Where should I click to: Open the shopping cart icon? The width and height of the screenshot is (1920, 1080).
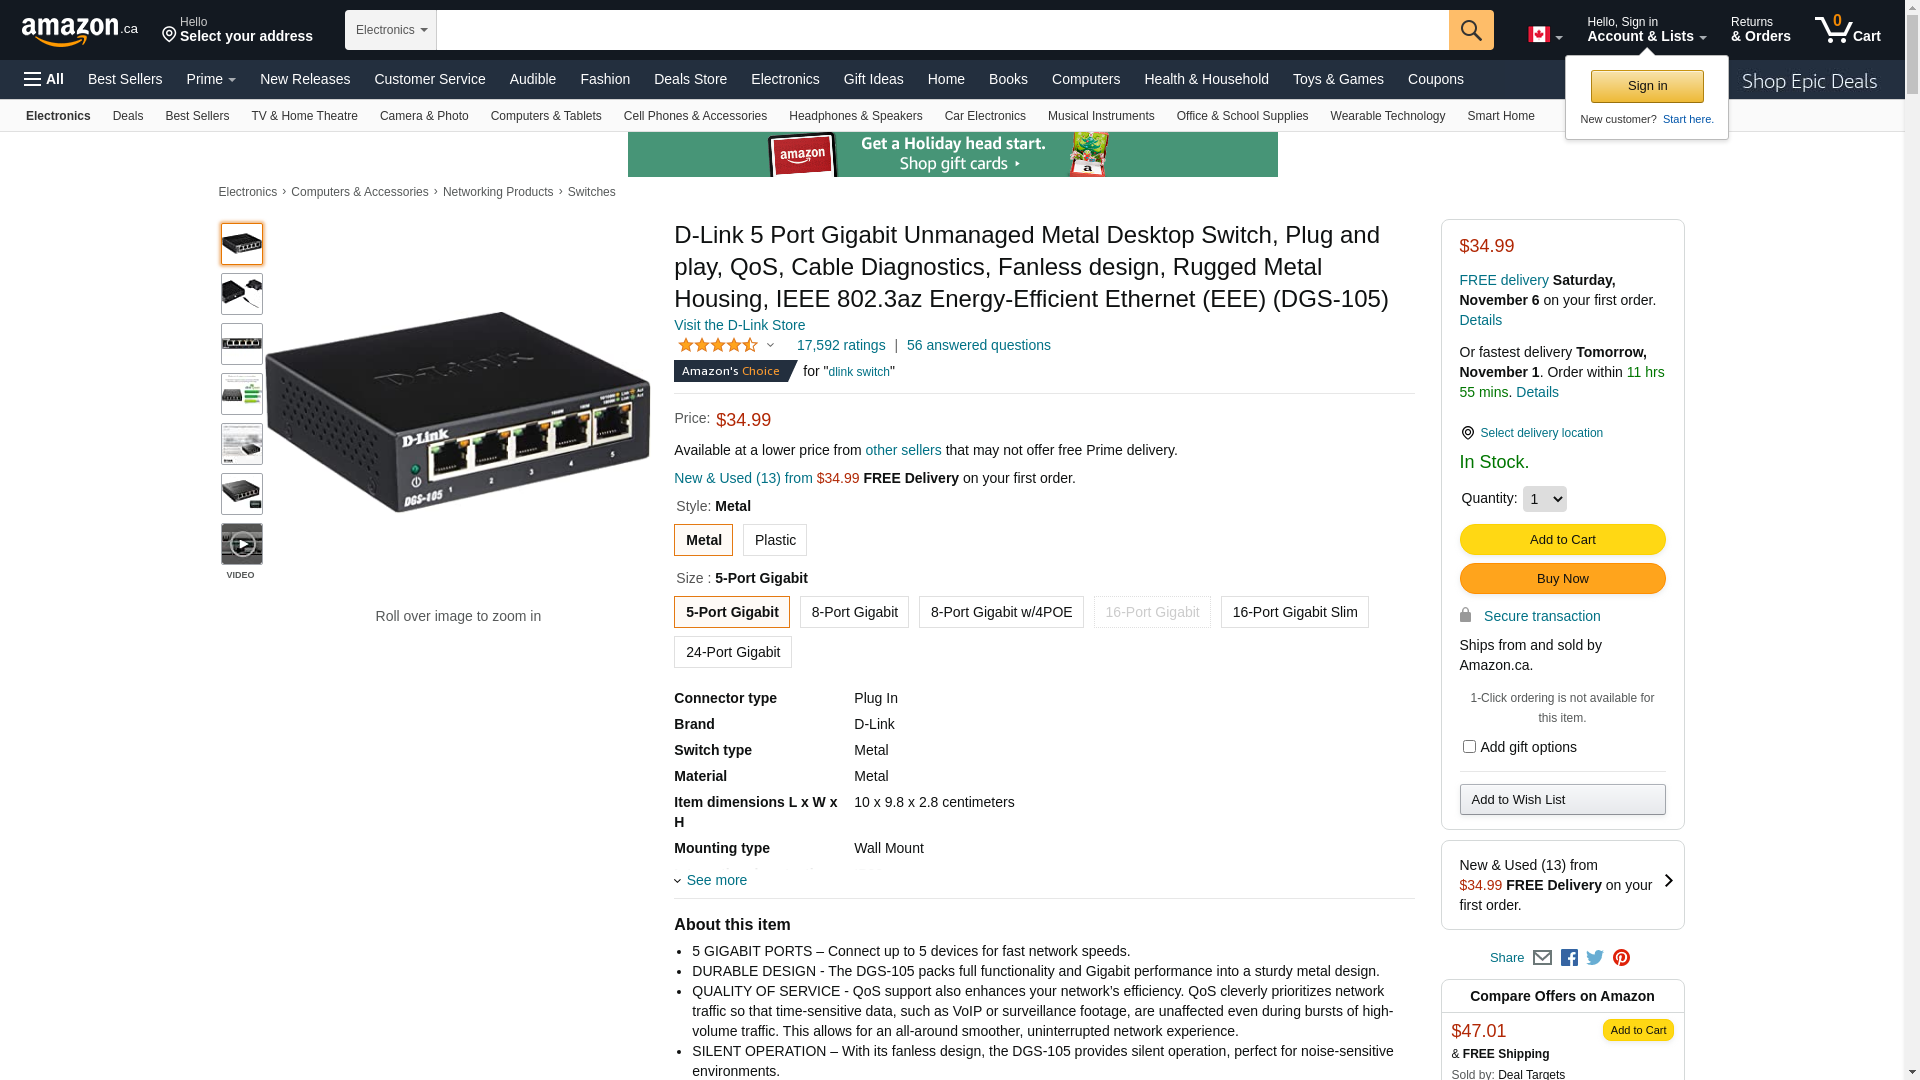(1846, 30)
